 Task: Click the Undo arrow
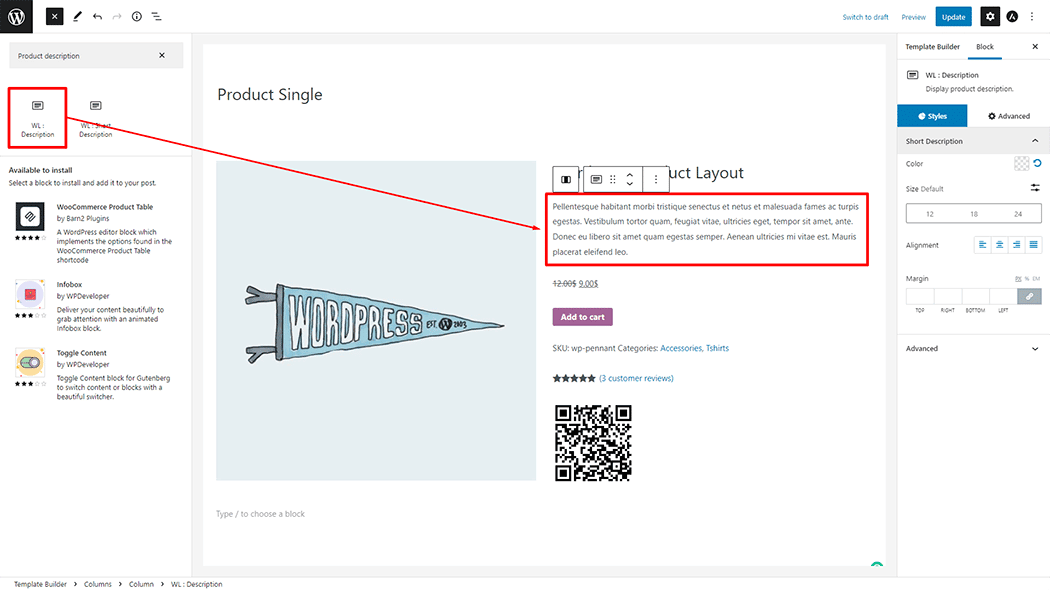pyautogui.click(x=97, y=17)
